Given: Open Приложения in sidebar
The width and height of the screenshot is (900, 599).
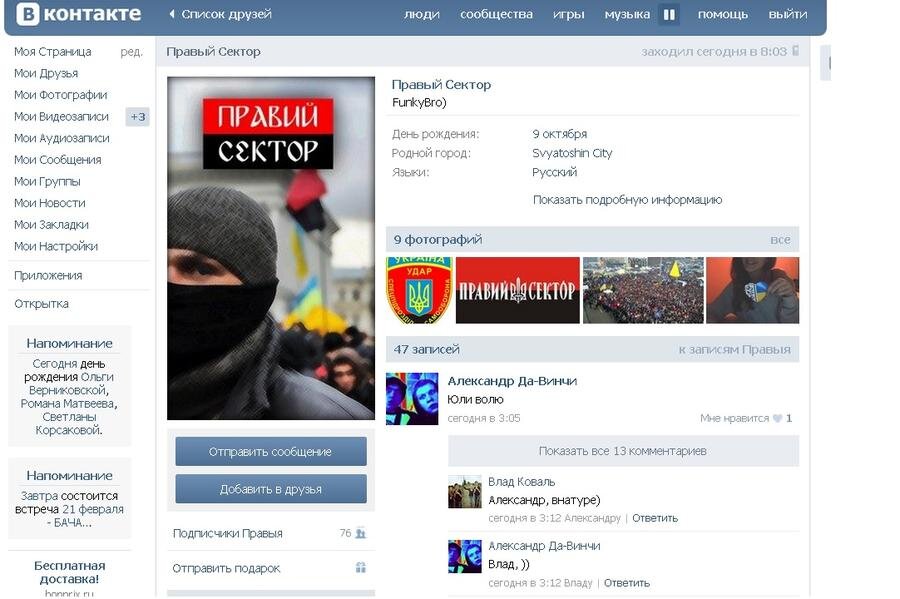Looking at the screenshot, I should (x=48, y=275).
